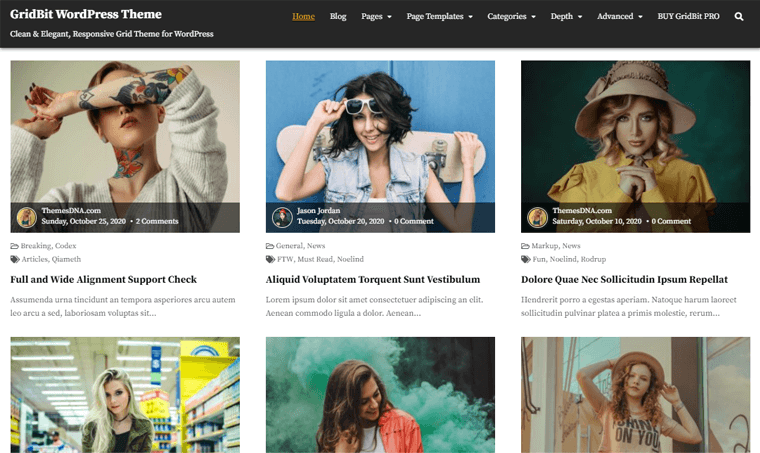Open post Full and Wide Alignment Support Check

coord(103,280)
